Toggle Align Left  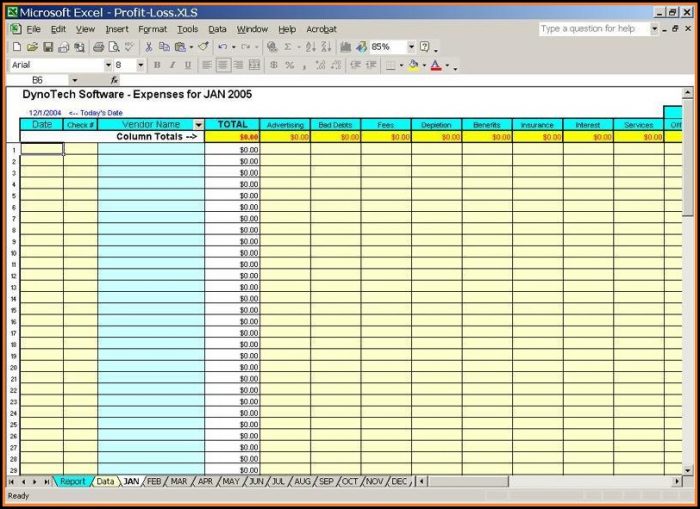(x=207, y=65)
